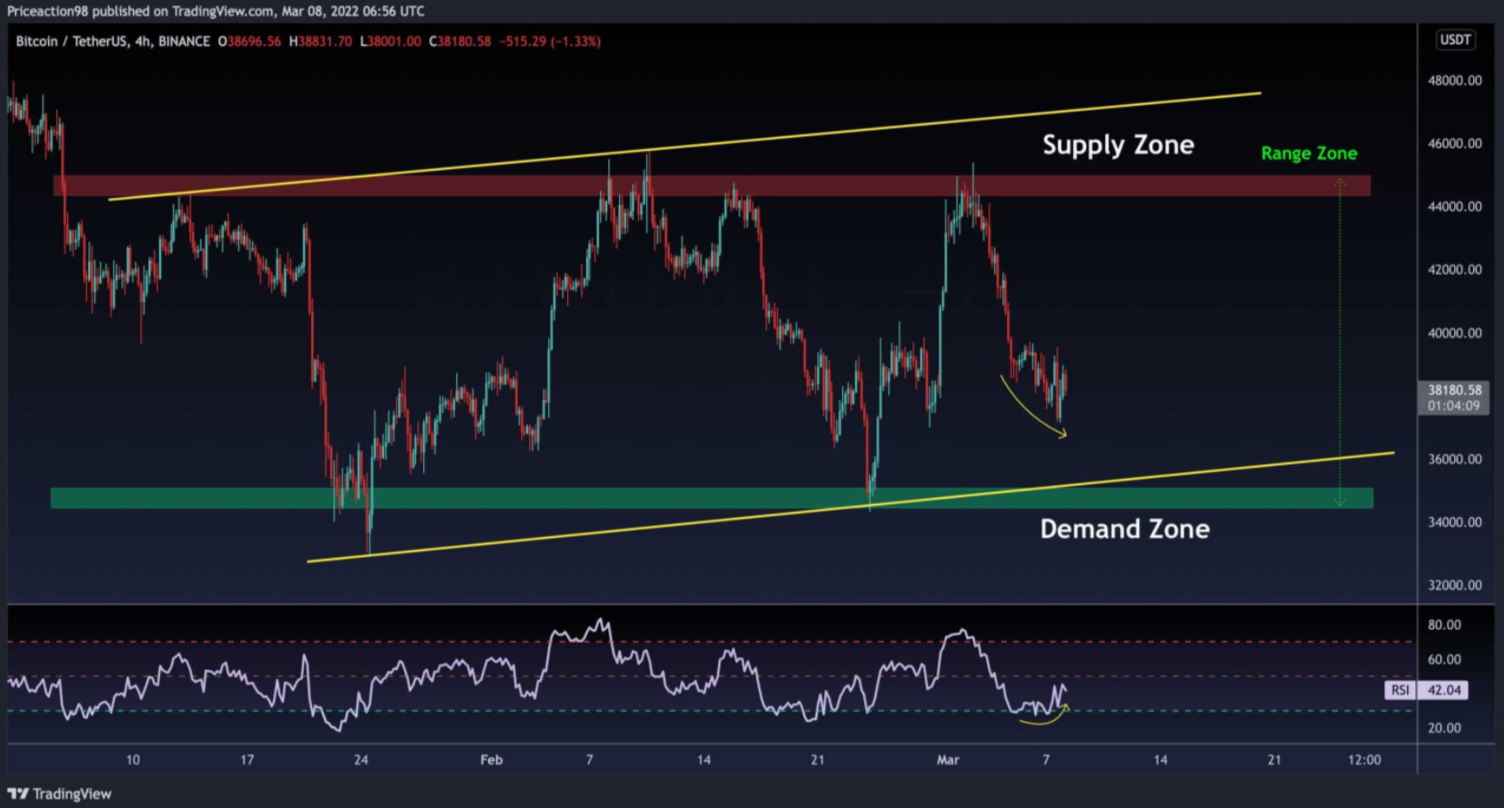Select the yellow curved arrow near recent candles
Image resolution: width=1504 pixels, height=808 pixels.
coord(1033,410)
